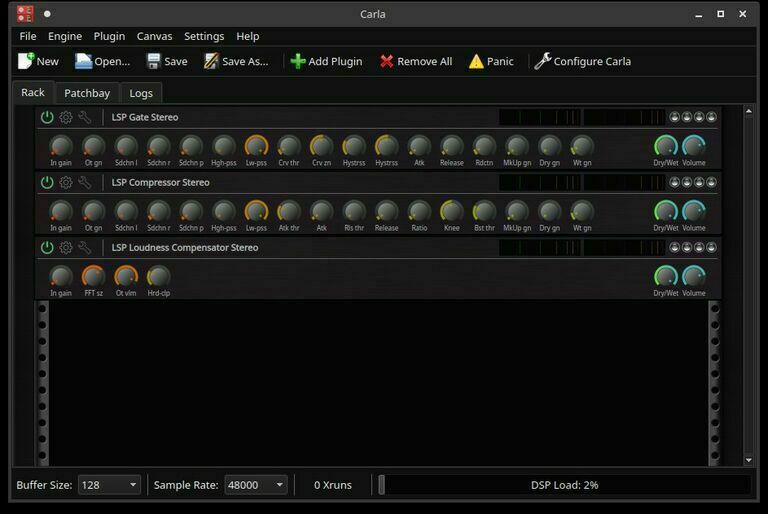
Task: Switch to the Logs tab
Action: pos(141,93)
